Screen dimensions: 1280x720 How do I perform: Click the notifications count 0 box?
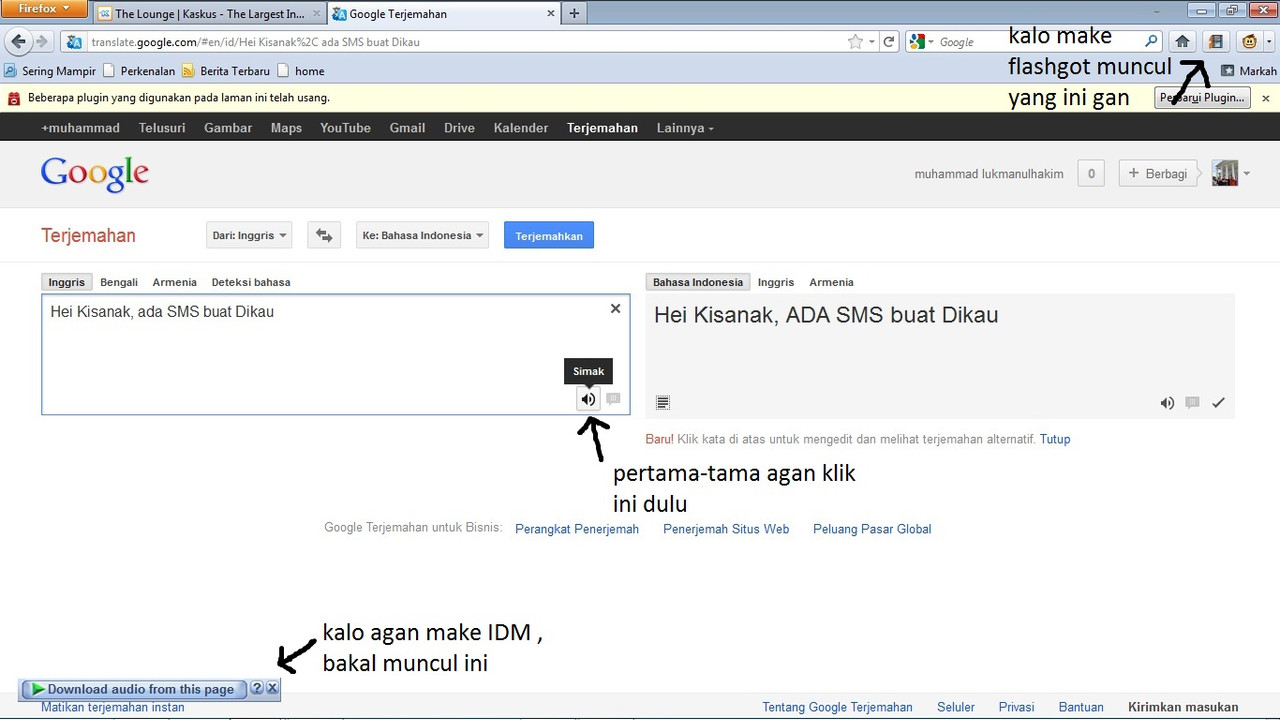click(x=1091, y=173)
